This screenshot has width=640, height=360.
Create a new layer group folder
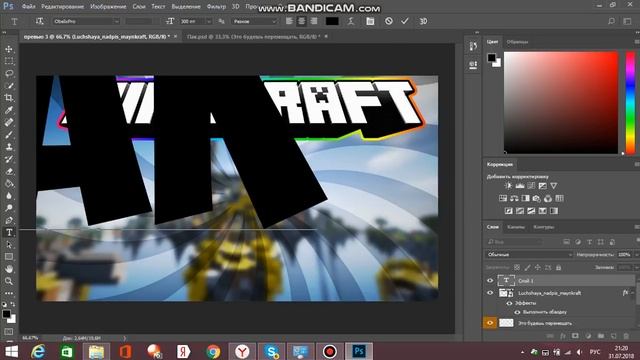coord(601,336)
